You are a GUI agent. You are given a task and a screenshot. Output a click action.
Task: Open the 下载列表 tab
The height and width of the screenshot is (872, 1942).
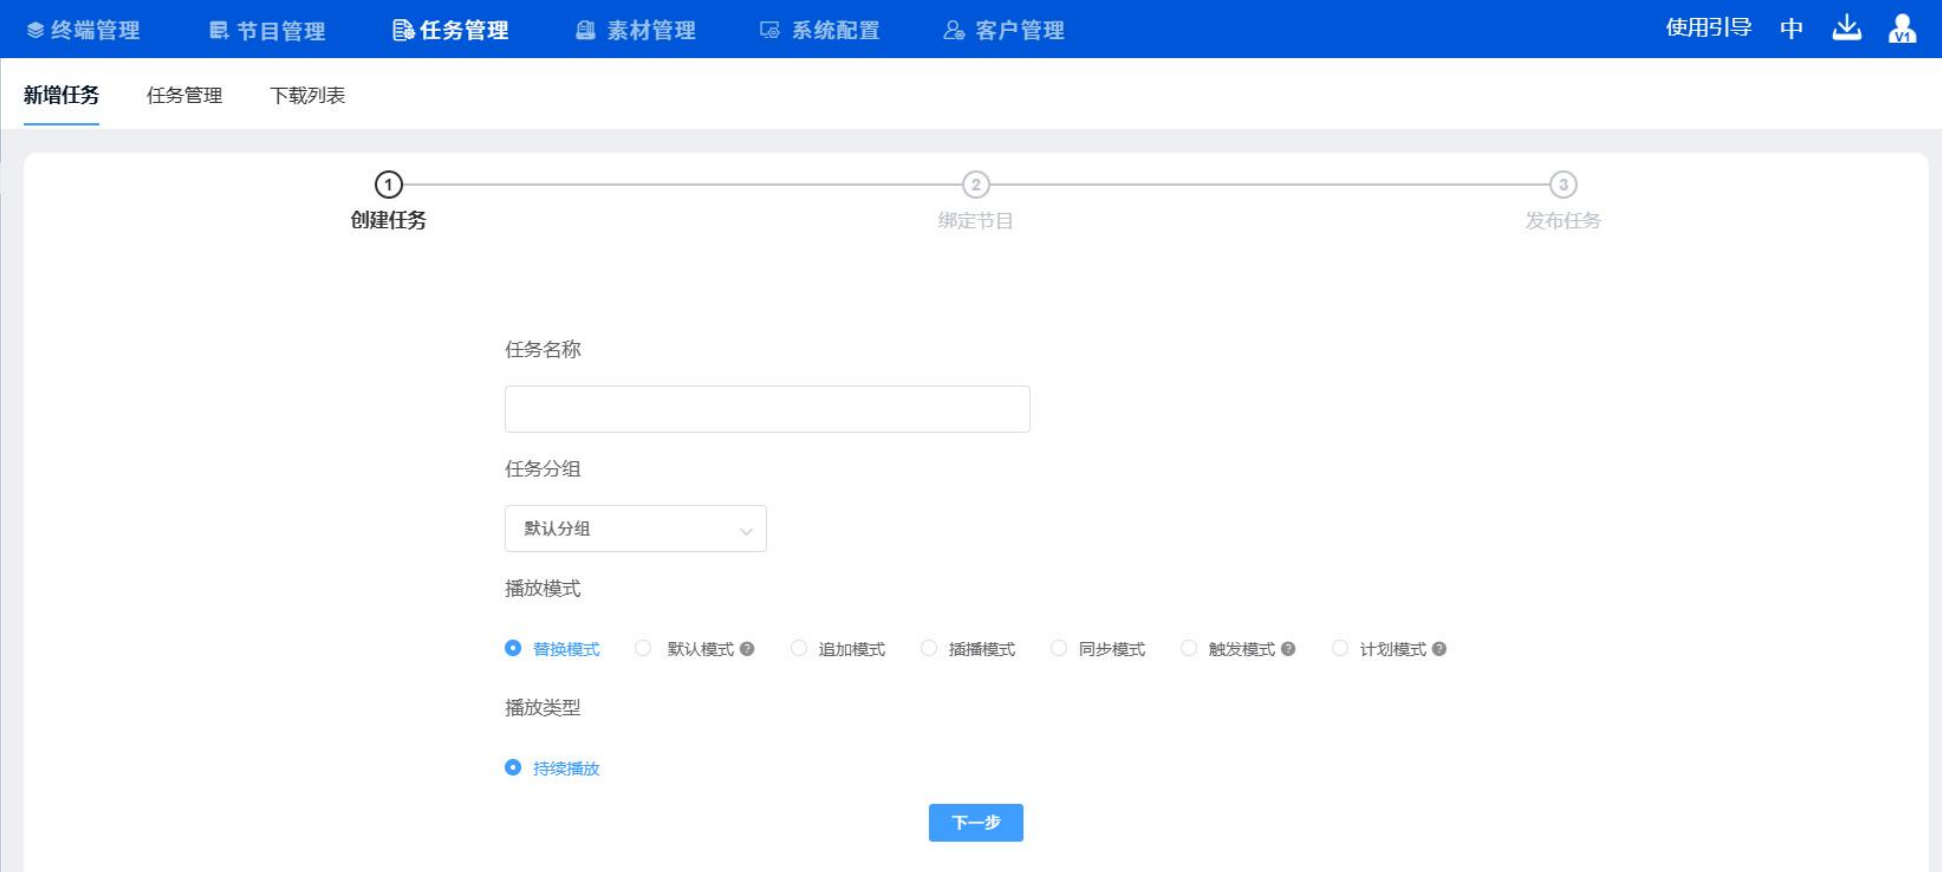[307, 96]
